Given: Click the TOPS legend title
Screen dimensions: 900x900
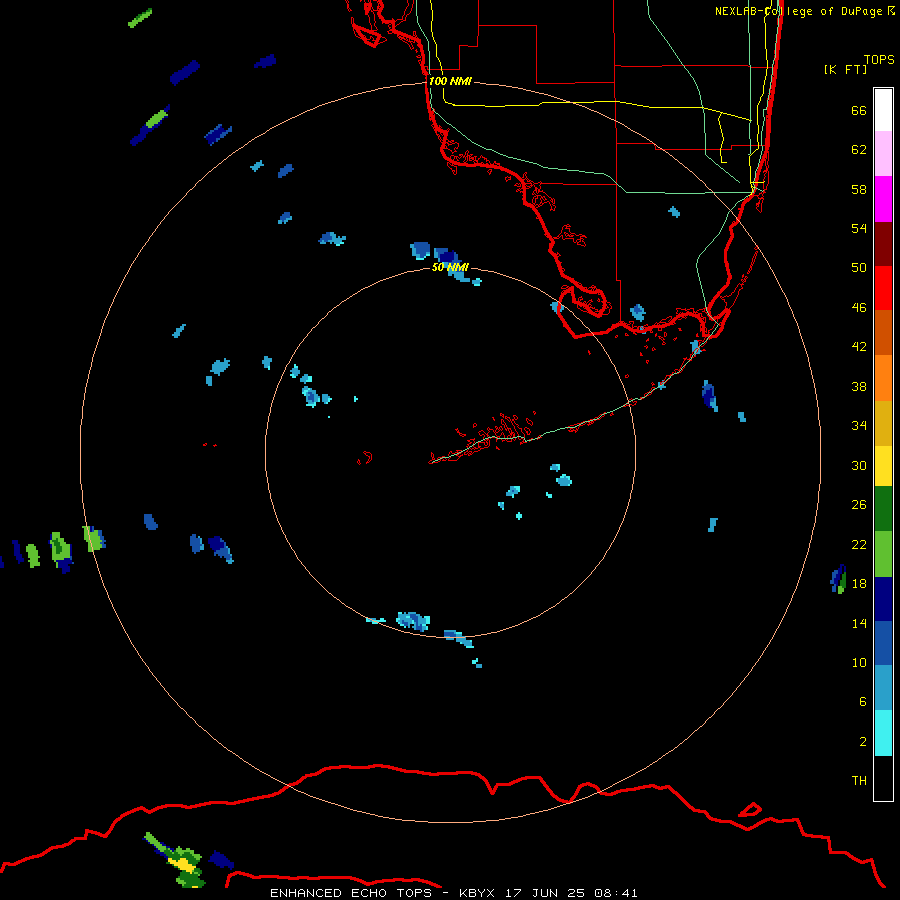Looking at the screenshot, I should pyautogui.click(x=879, y=59).
